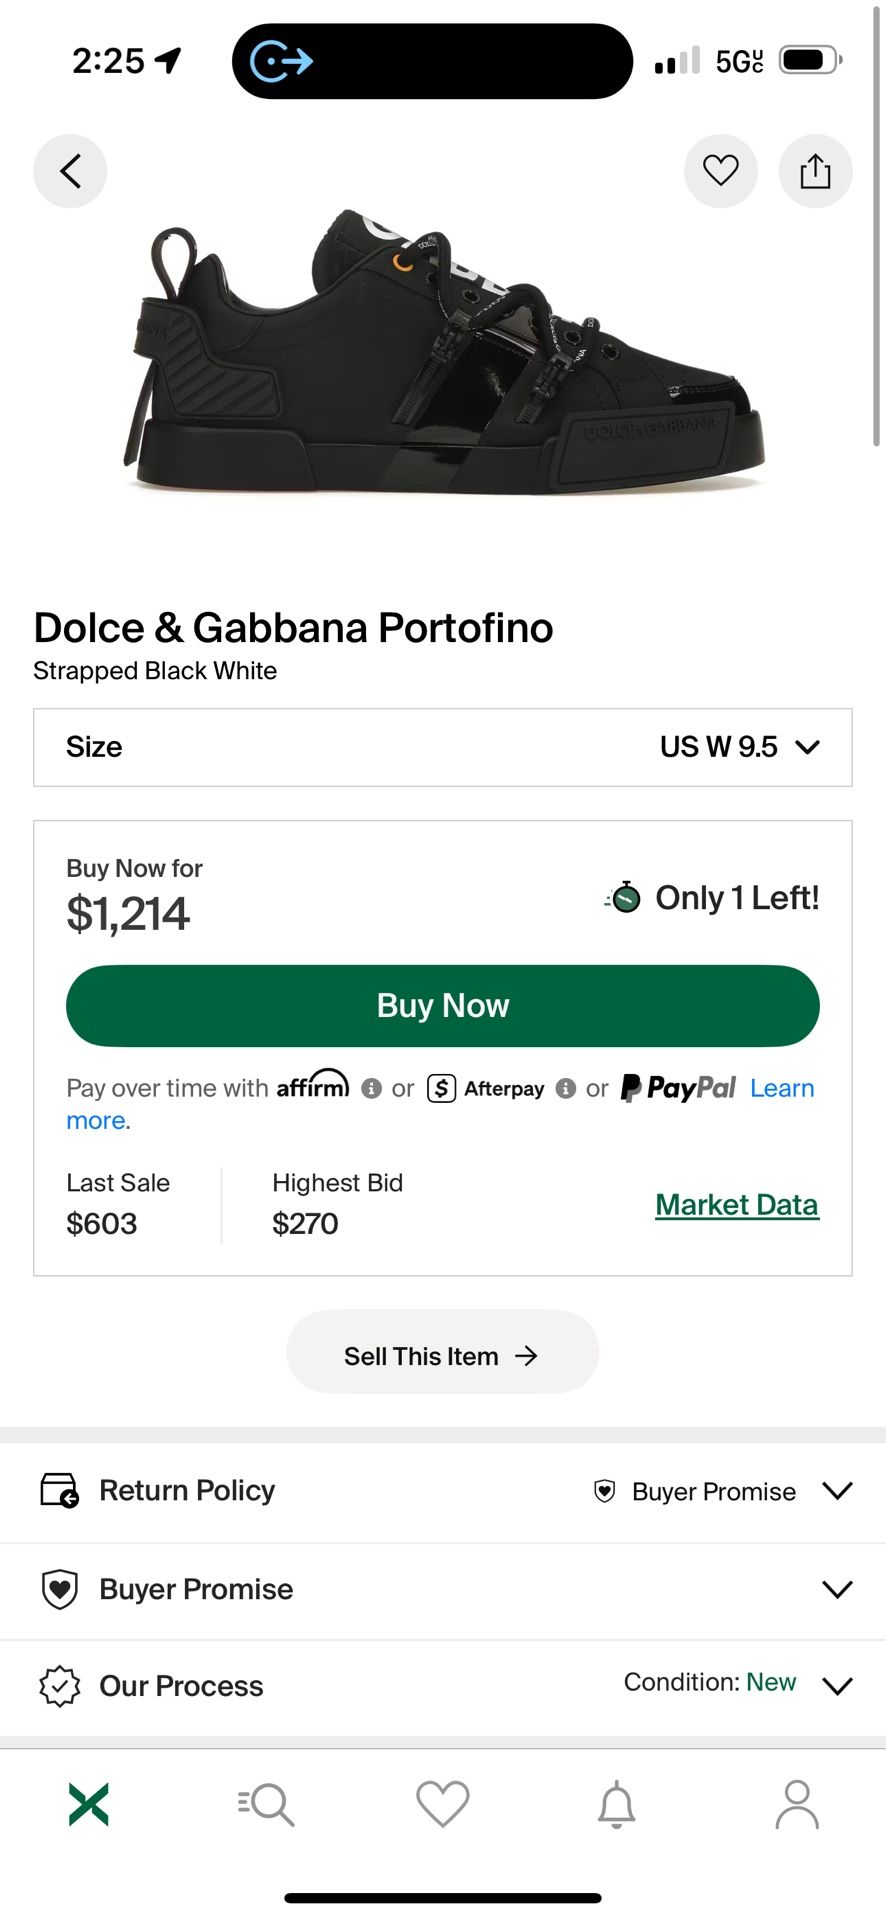
Task: Go to StockX home tab
Action: 89,1804
